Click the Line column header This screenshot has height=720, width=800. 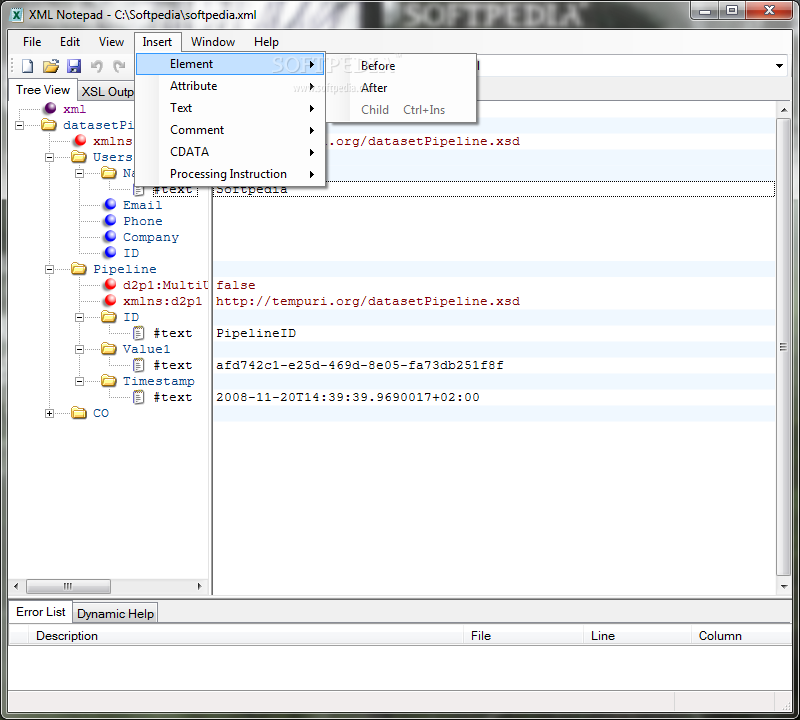637,636
